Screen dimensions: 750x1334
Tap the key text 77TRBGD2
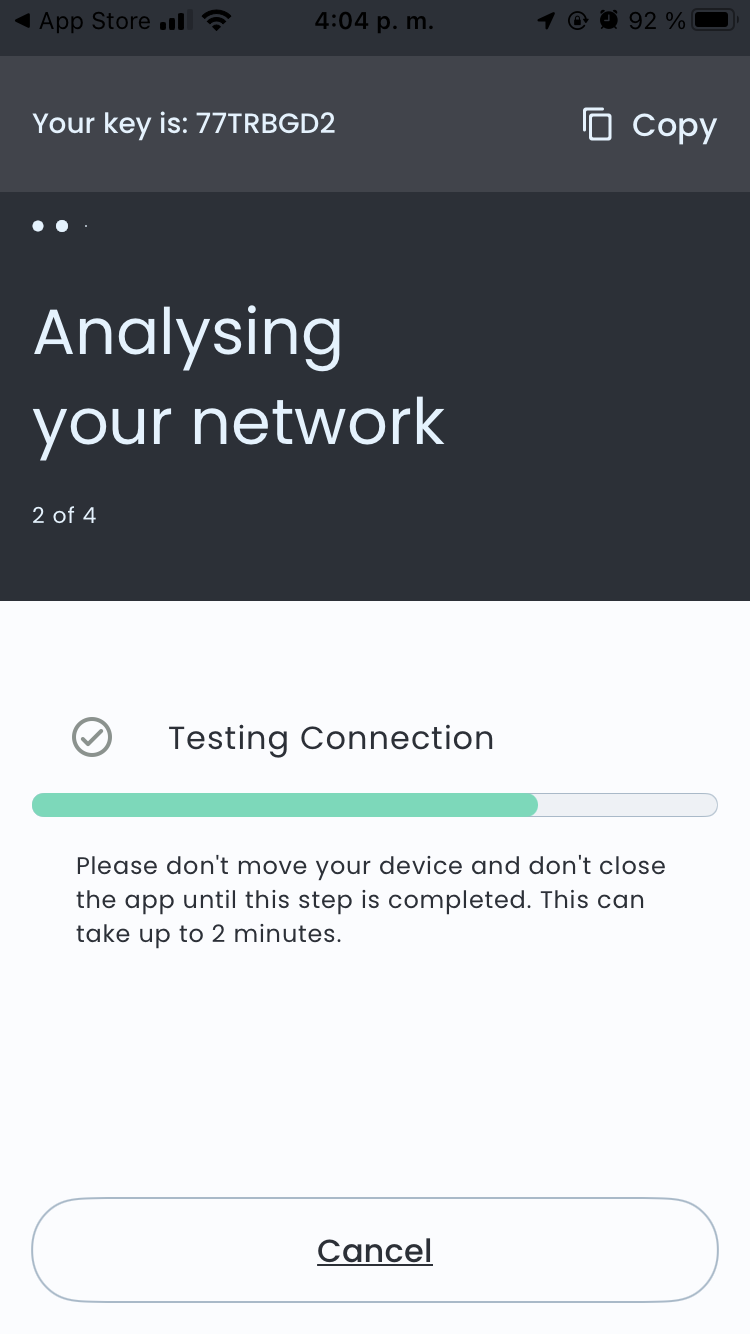coord(266,124)
